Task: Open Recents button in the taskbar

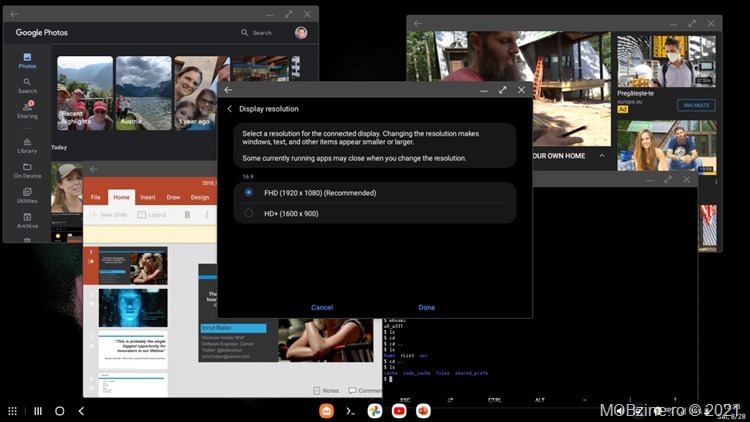Action: pos(38,411)
